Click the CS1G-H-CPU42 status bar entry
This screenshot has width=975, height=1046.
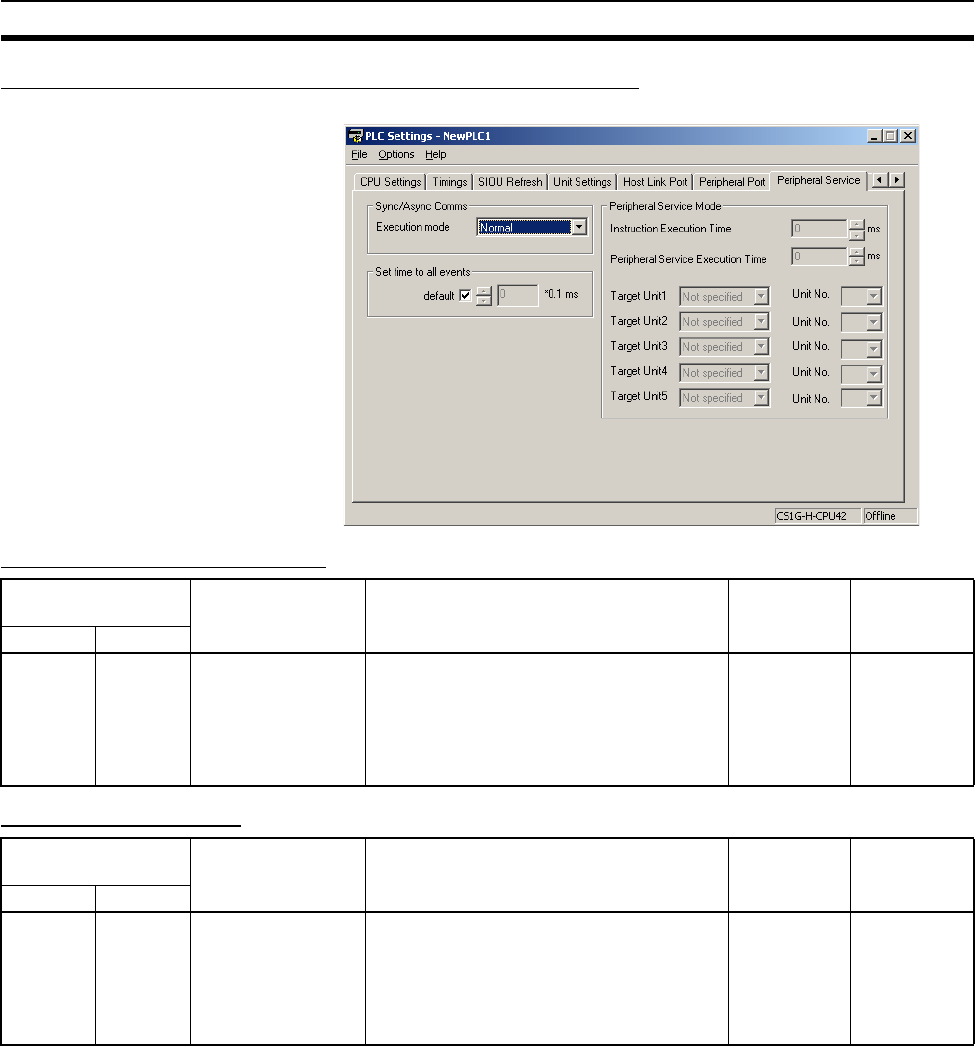pos(817,516)
